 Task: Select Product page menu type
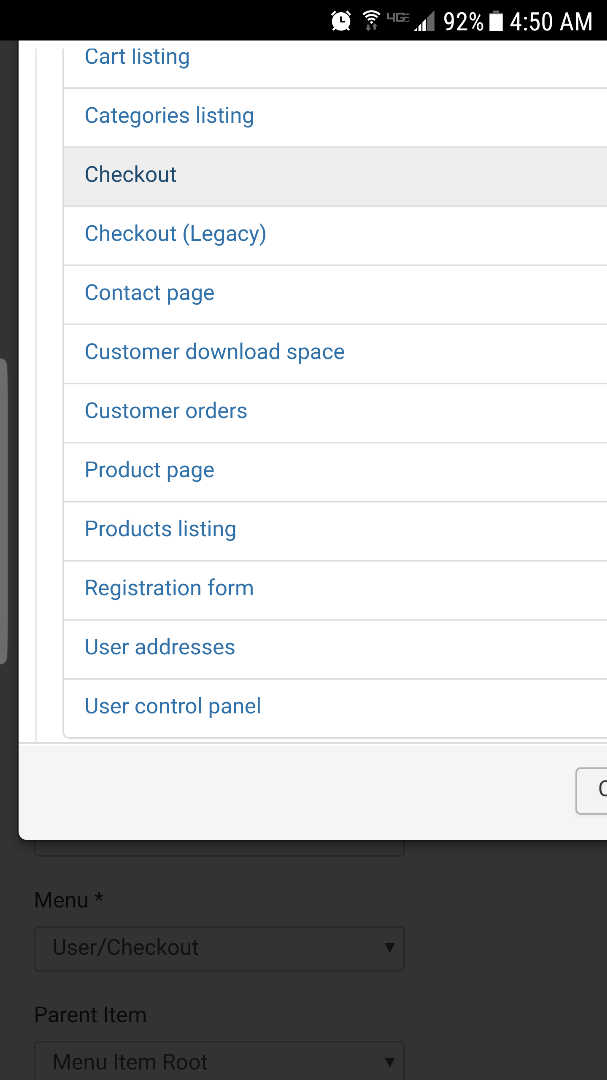[x=149, y=470]
